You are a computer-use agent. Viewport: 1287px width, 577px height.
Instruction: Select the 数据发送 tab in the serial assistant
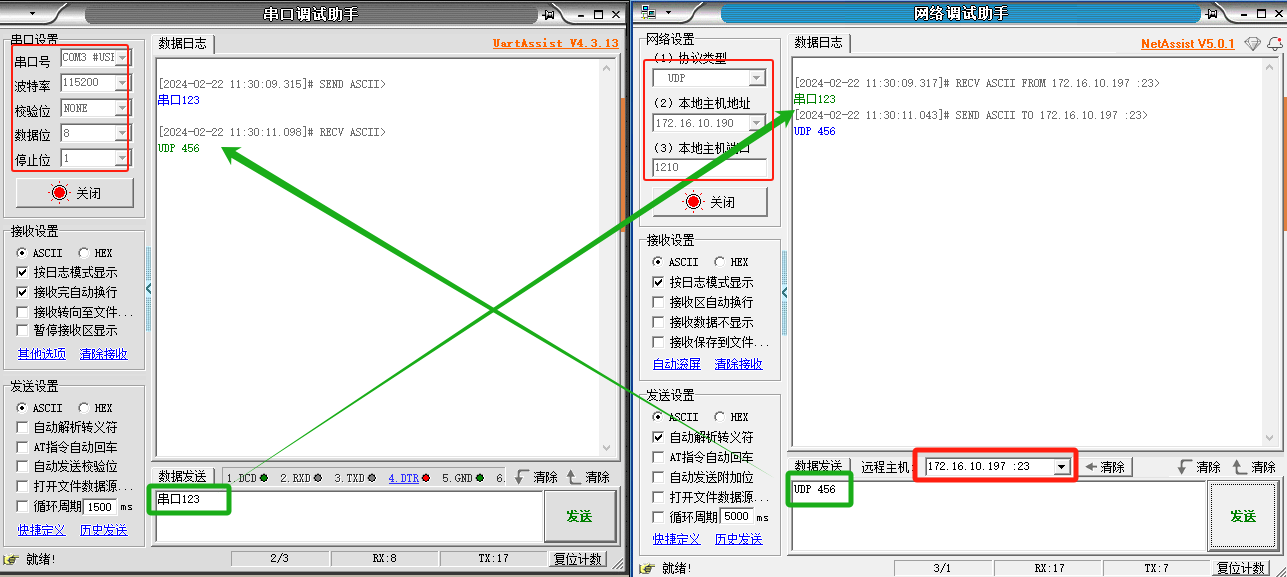tap(182, 477)
